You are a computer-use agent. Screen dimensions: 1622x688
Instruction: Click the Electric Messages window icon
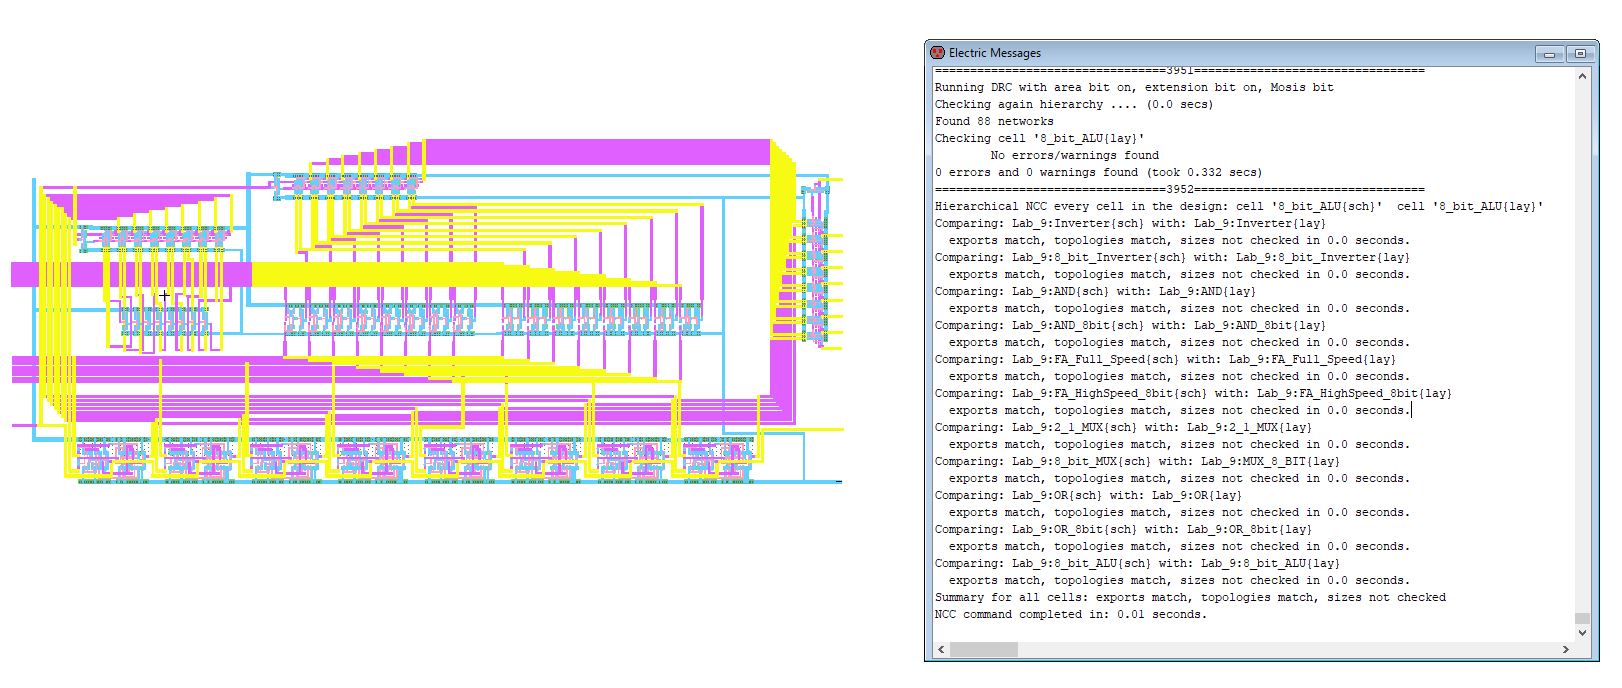[937, 53]
